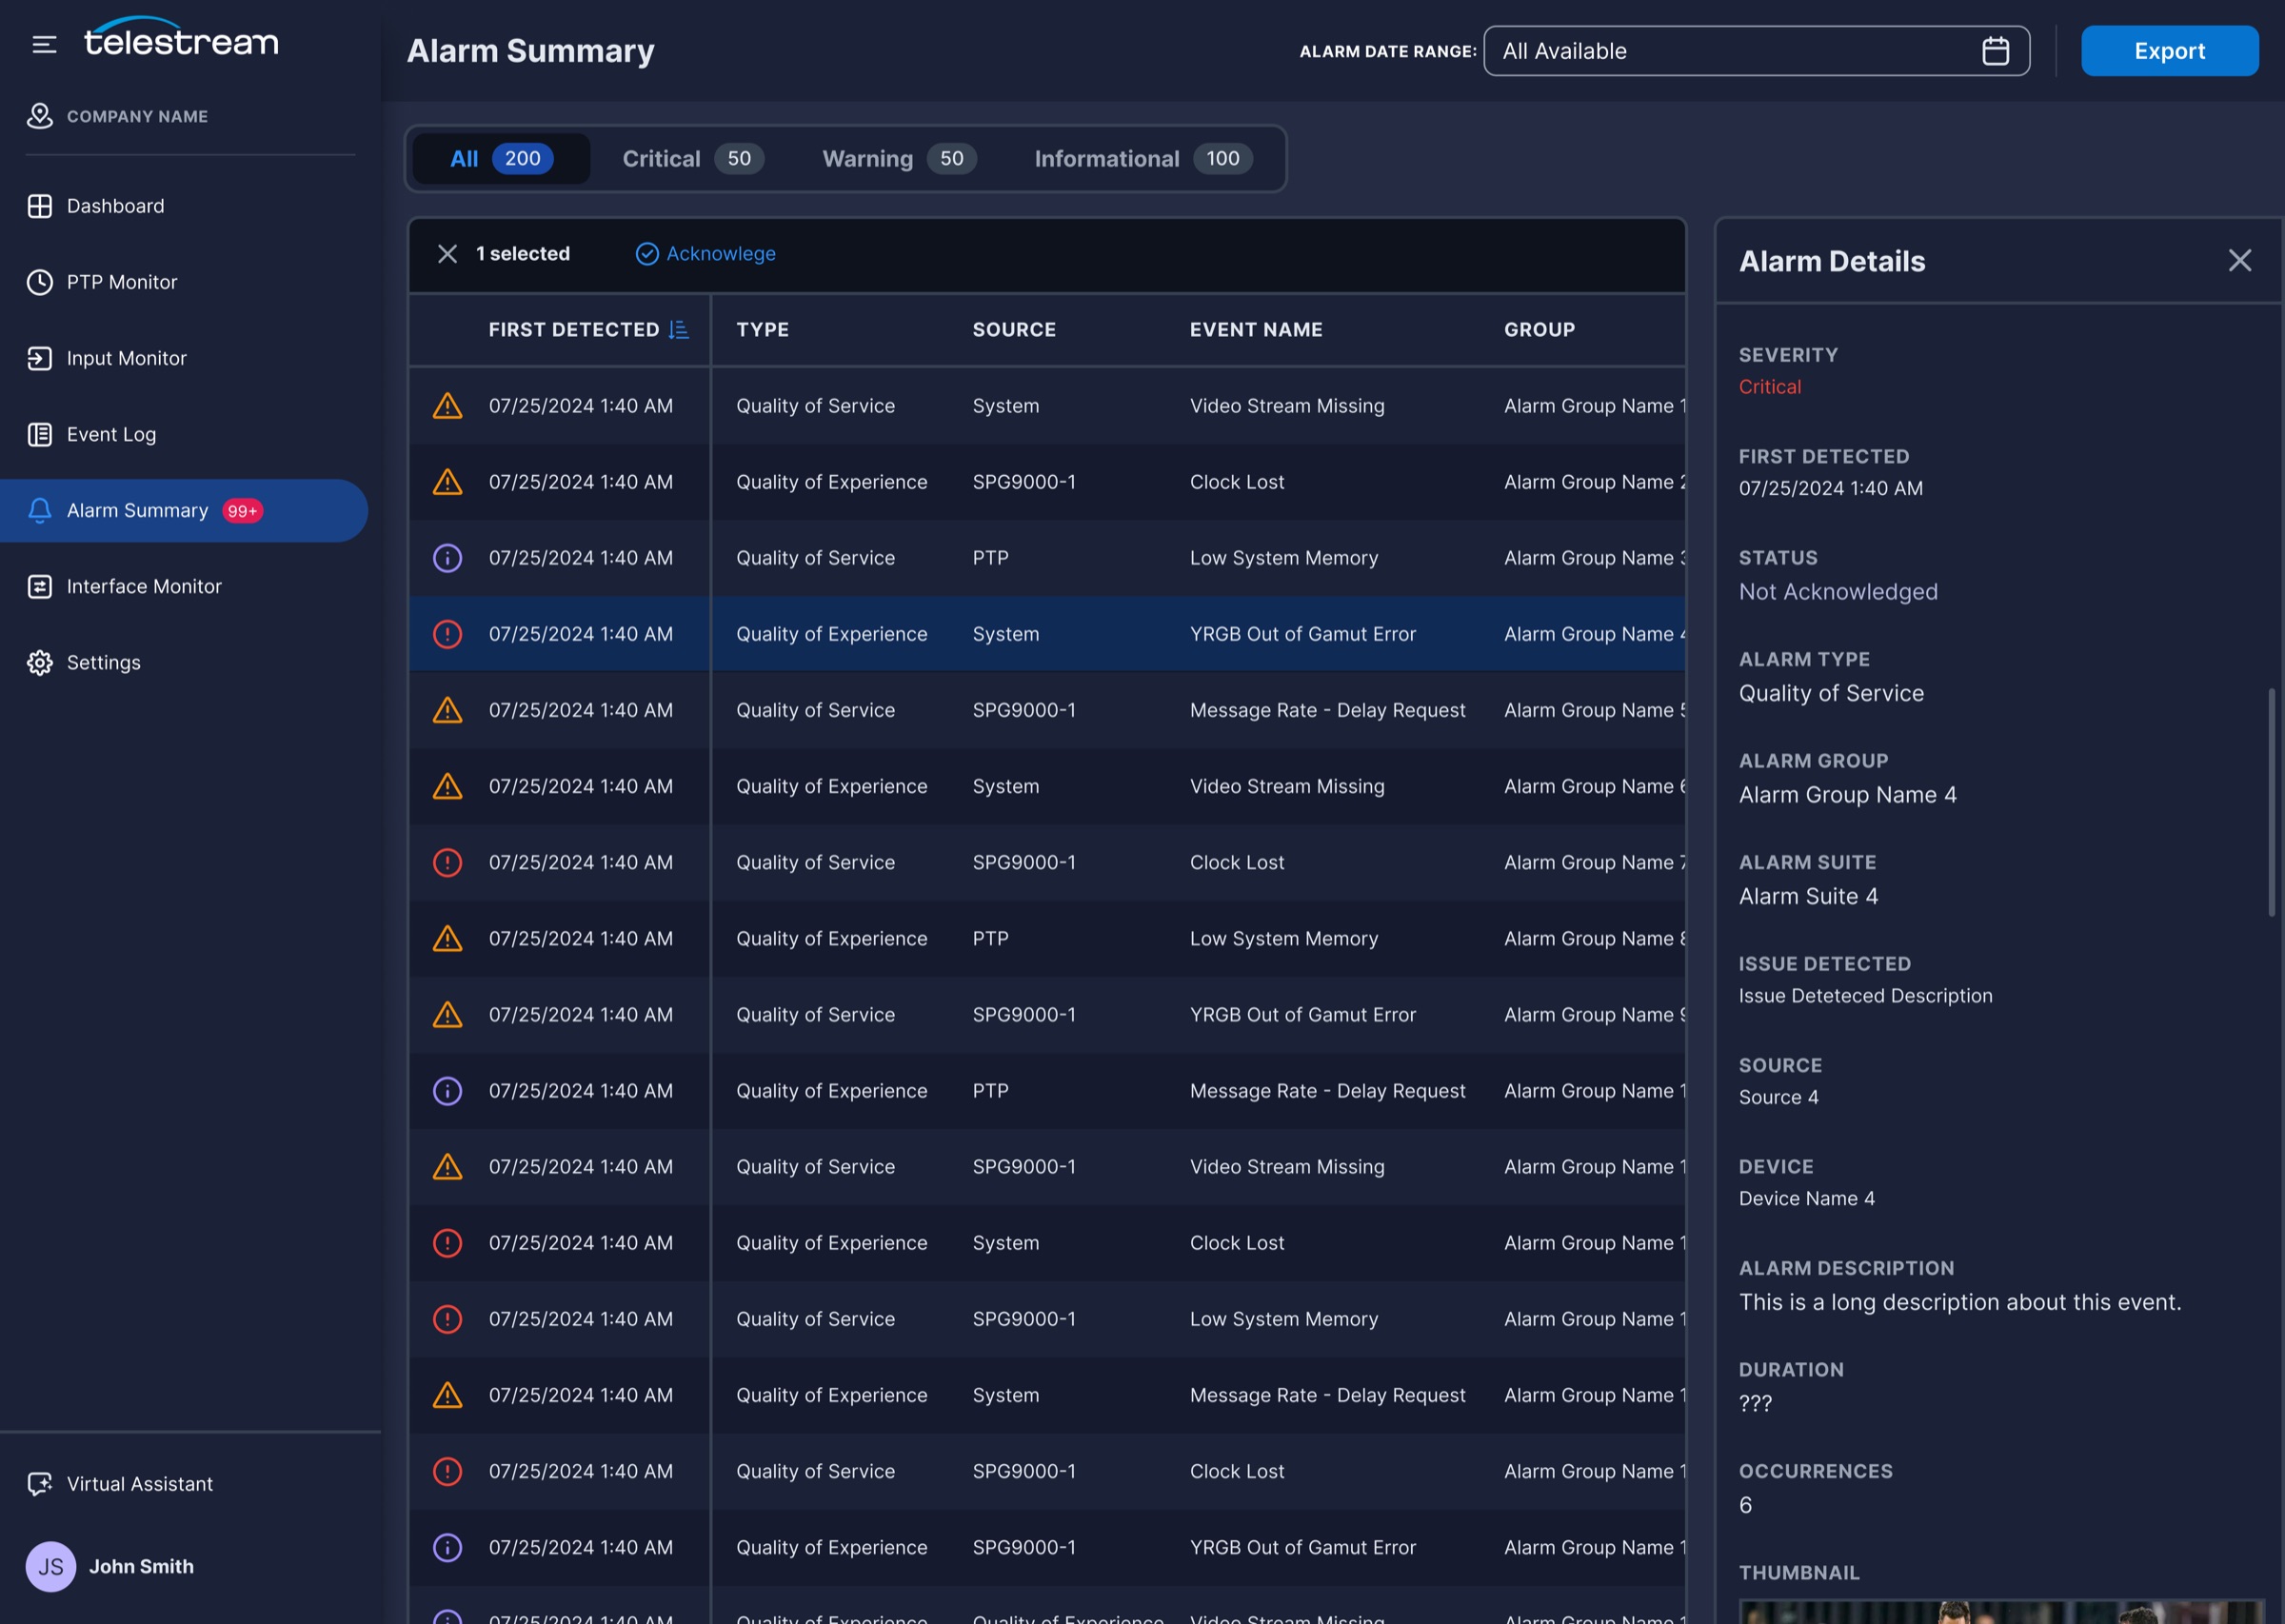Click the Alarm Details thumbnail image
The width and height of the screenshot is (2285, 1624).
pos(2001,1612)
